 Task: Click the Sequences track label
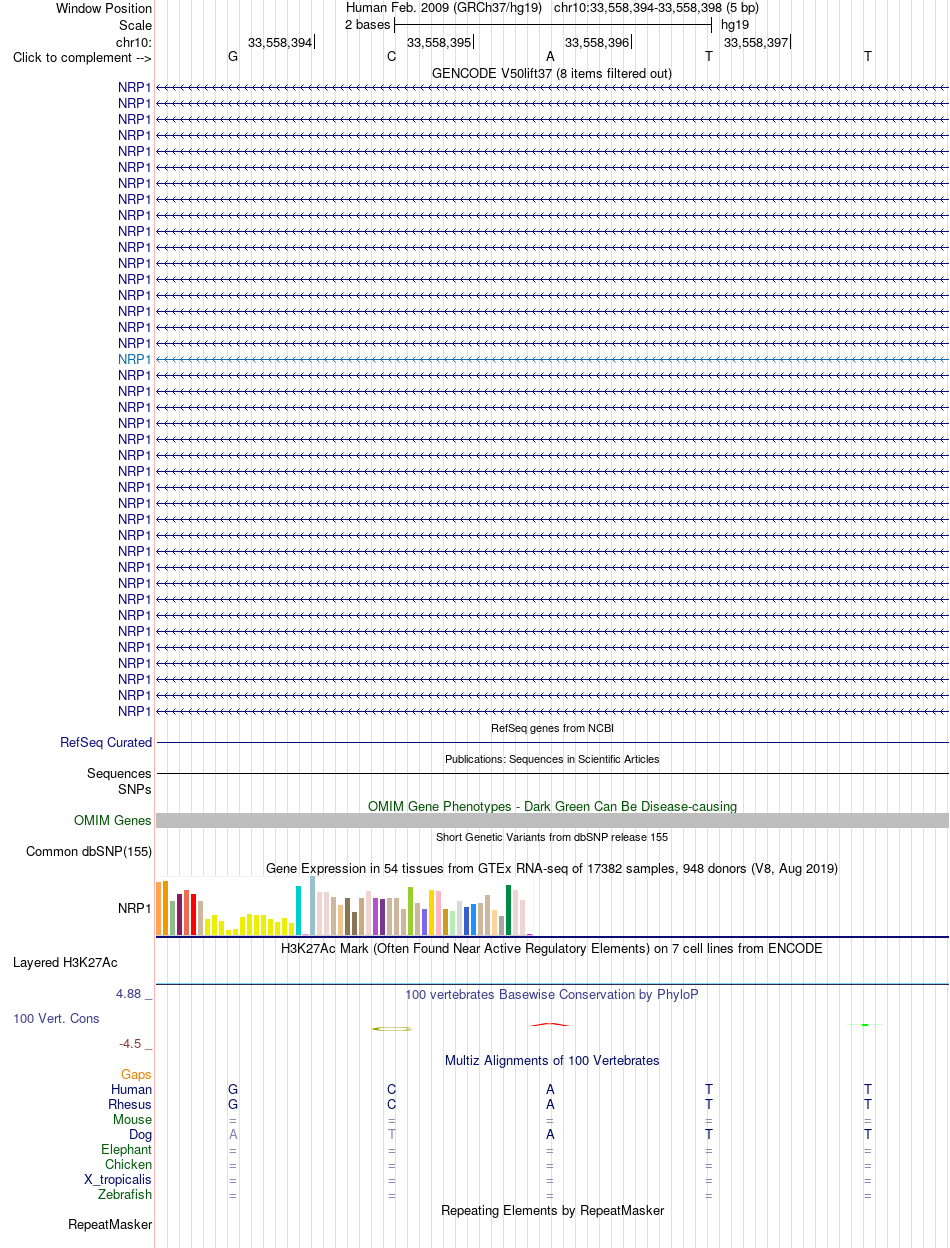pos(120,774)
